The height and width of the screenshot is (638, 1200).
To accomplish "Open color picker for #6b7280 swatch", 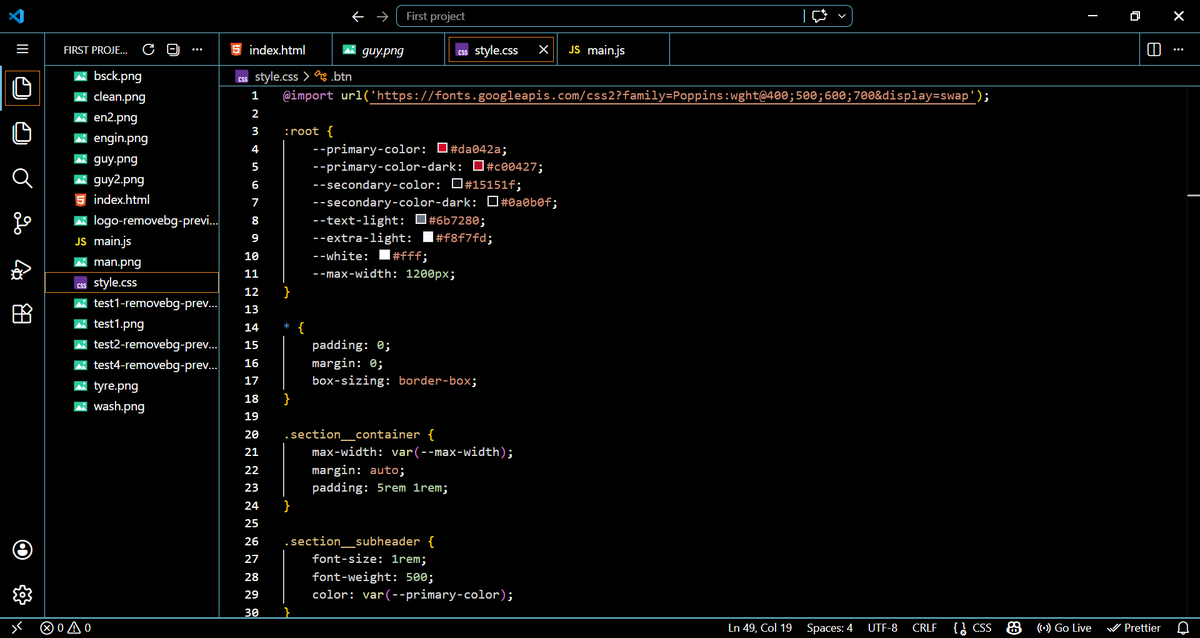I will (x=421, y=219).
